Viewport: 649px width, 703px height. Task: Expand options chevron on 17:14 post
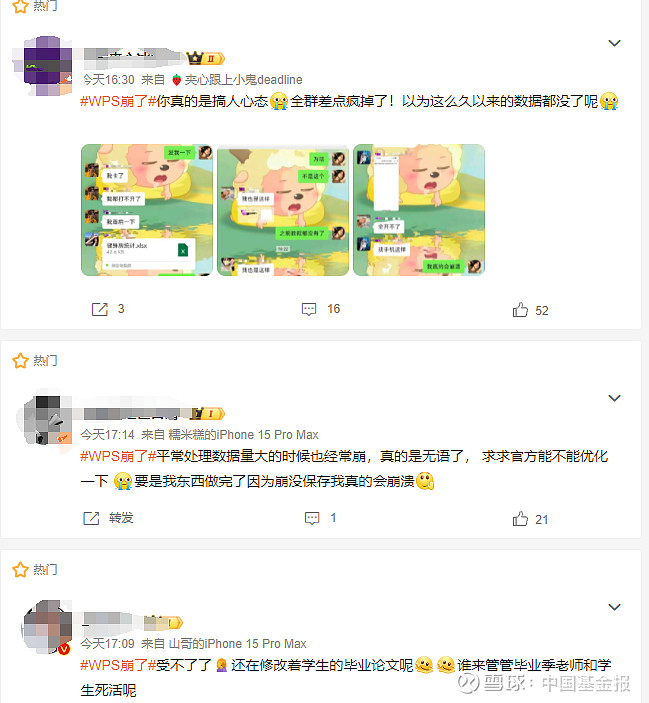614,398
